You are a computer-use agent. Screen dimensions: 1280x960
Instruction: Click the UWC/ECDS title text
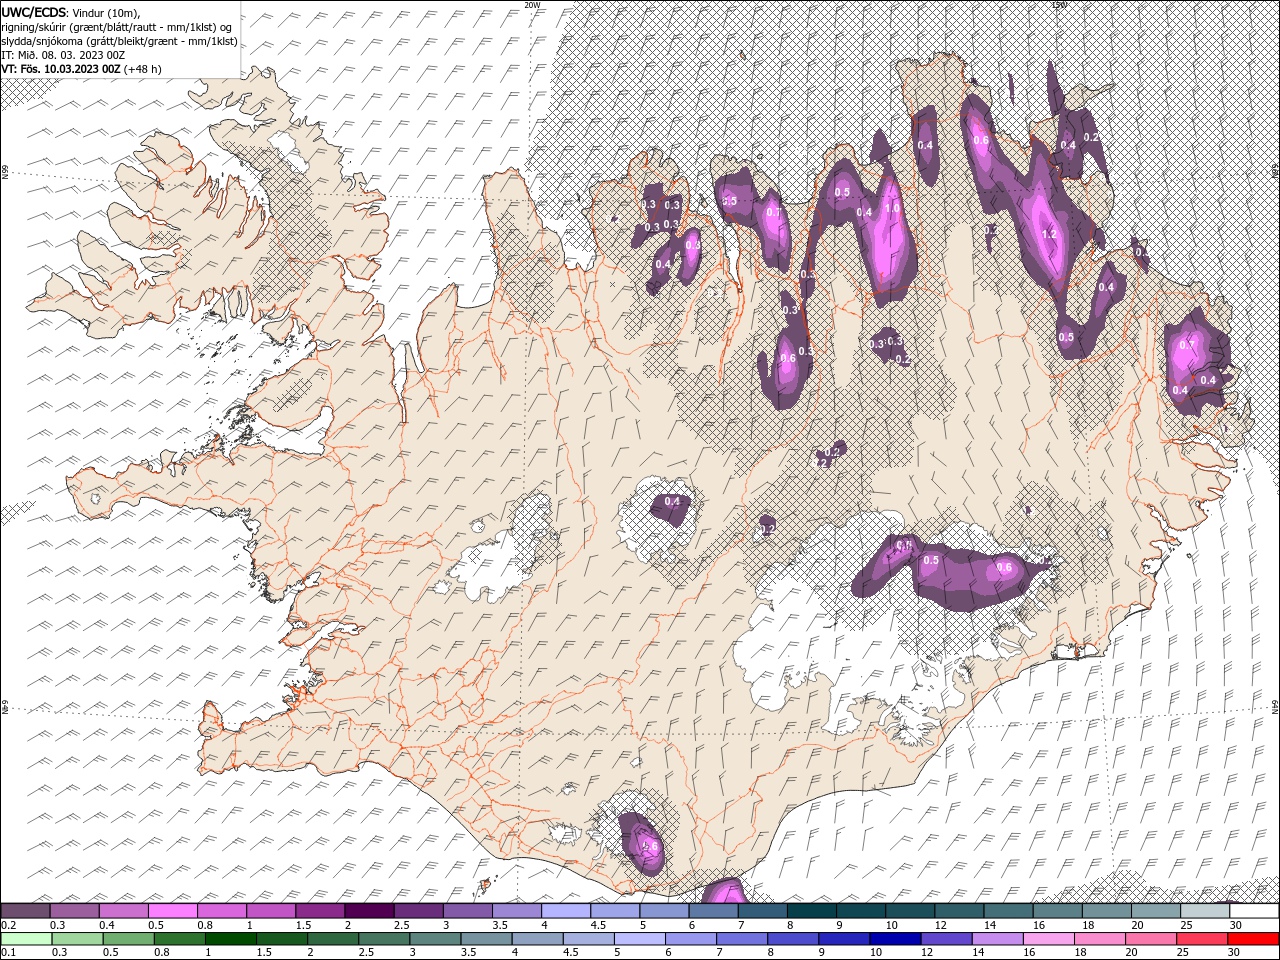(x=34, y=11)
